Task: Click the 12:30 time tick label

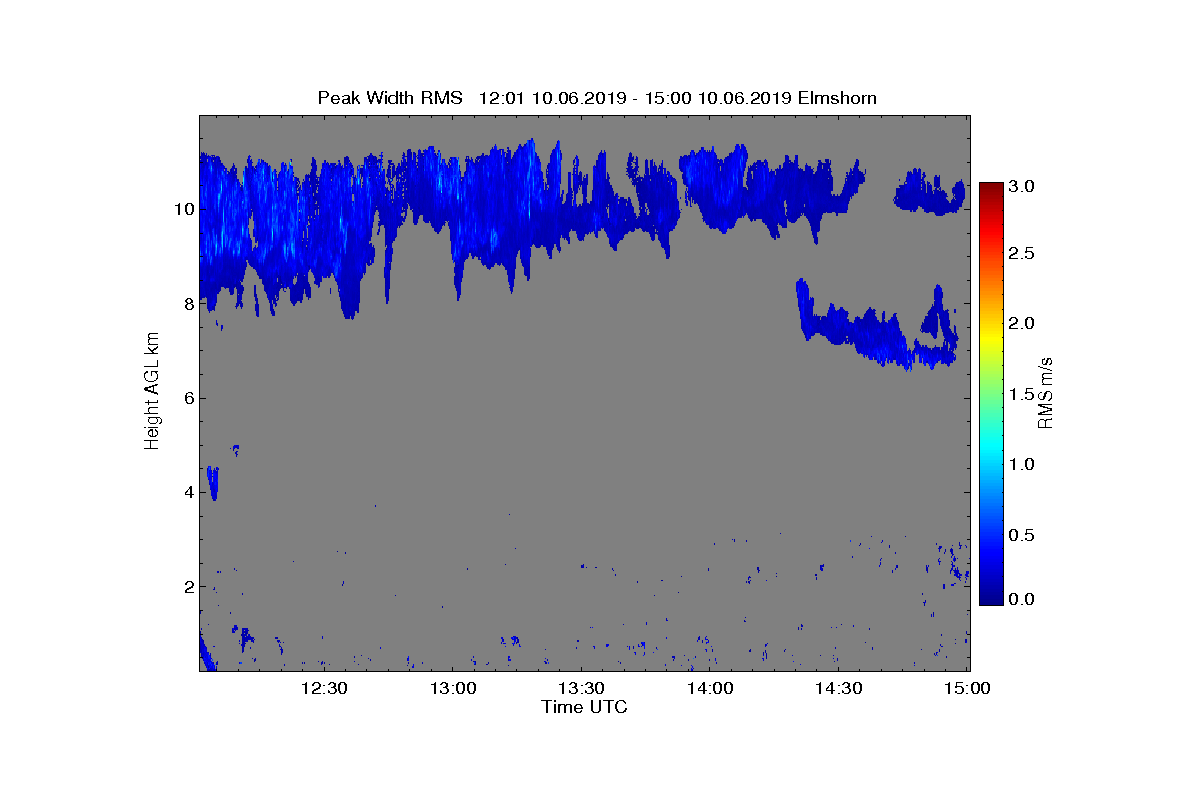Action: click(323, 688)
